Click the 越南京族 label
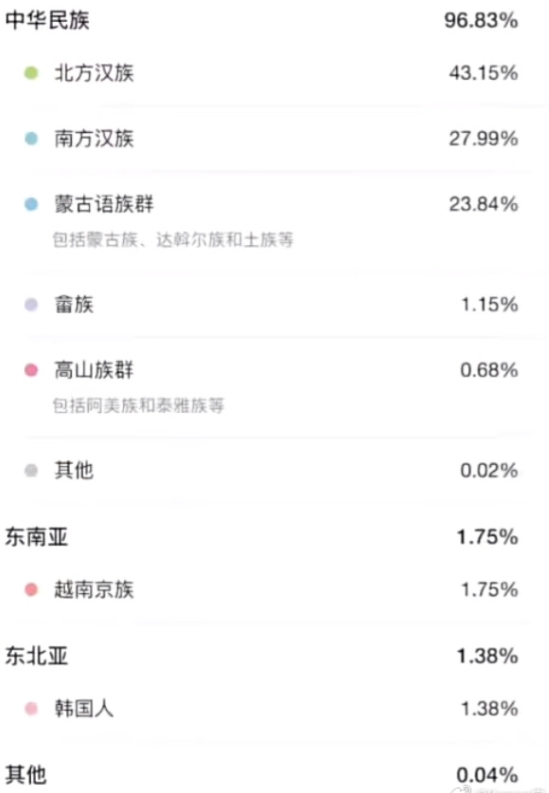 coord(94,590)
